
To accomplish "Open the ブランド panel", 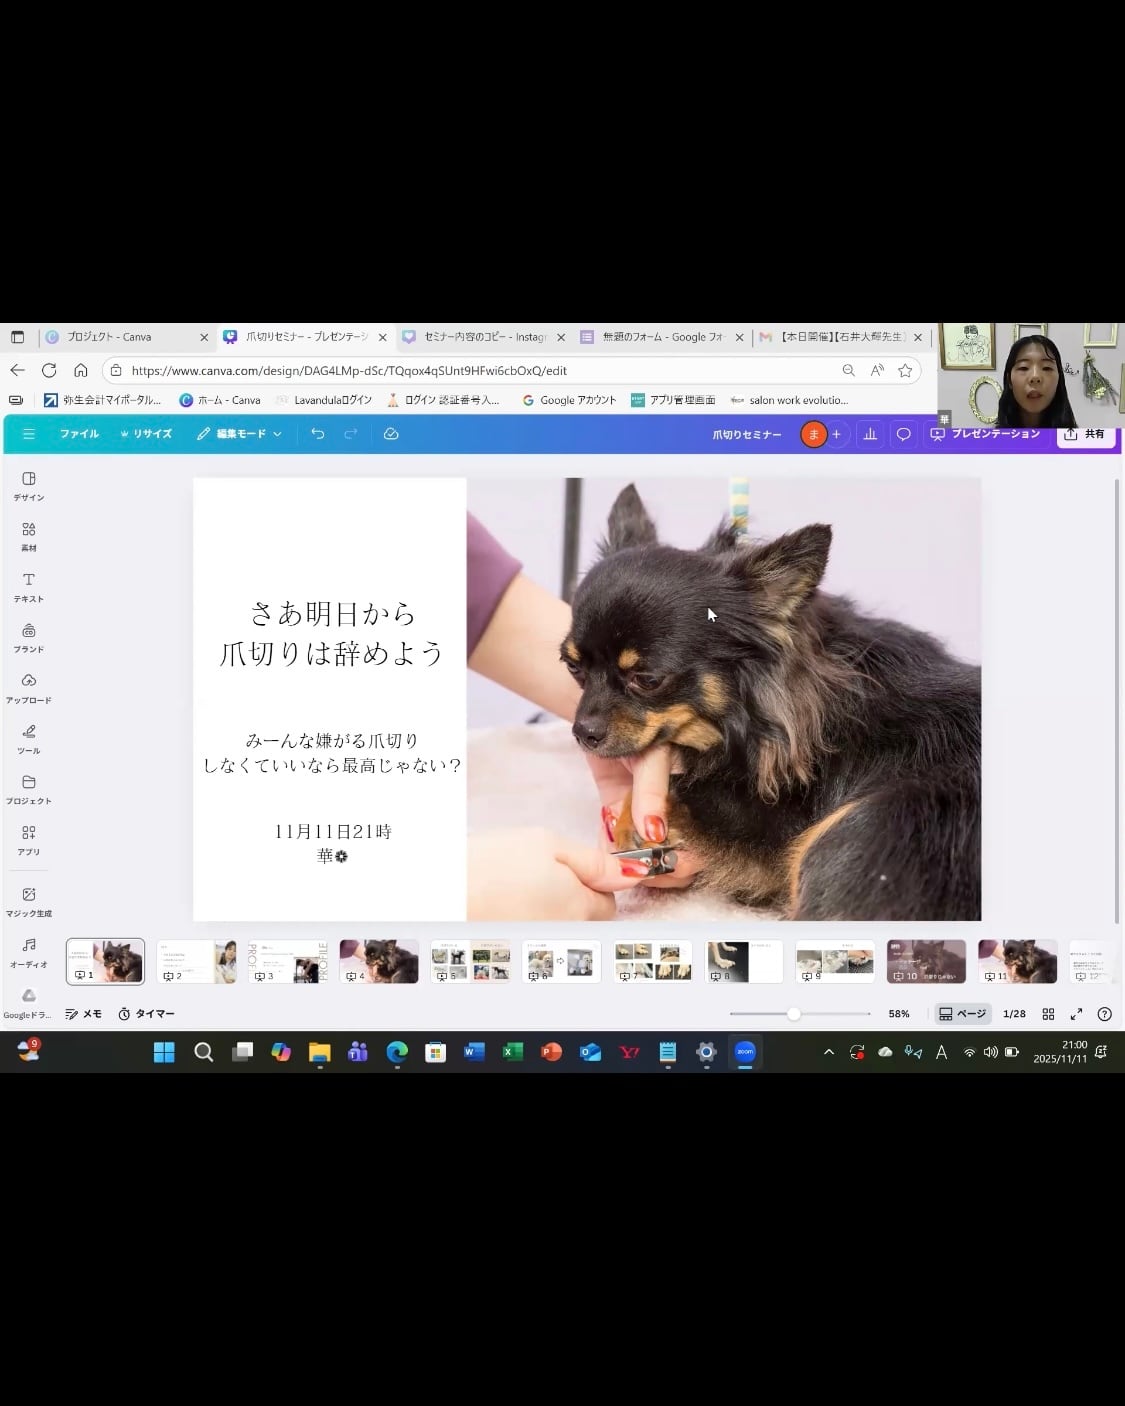I will point(29,637).
